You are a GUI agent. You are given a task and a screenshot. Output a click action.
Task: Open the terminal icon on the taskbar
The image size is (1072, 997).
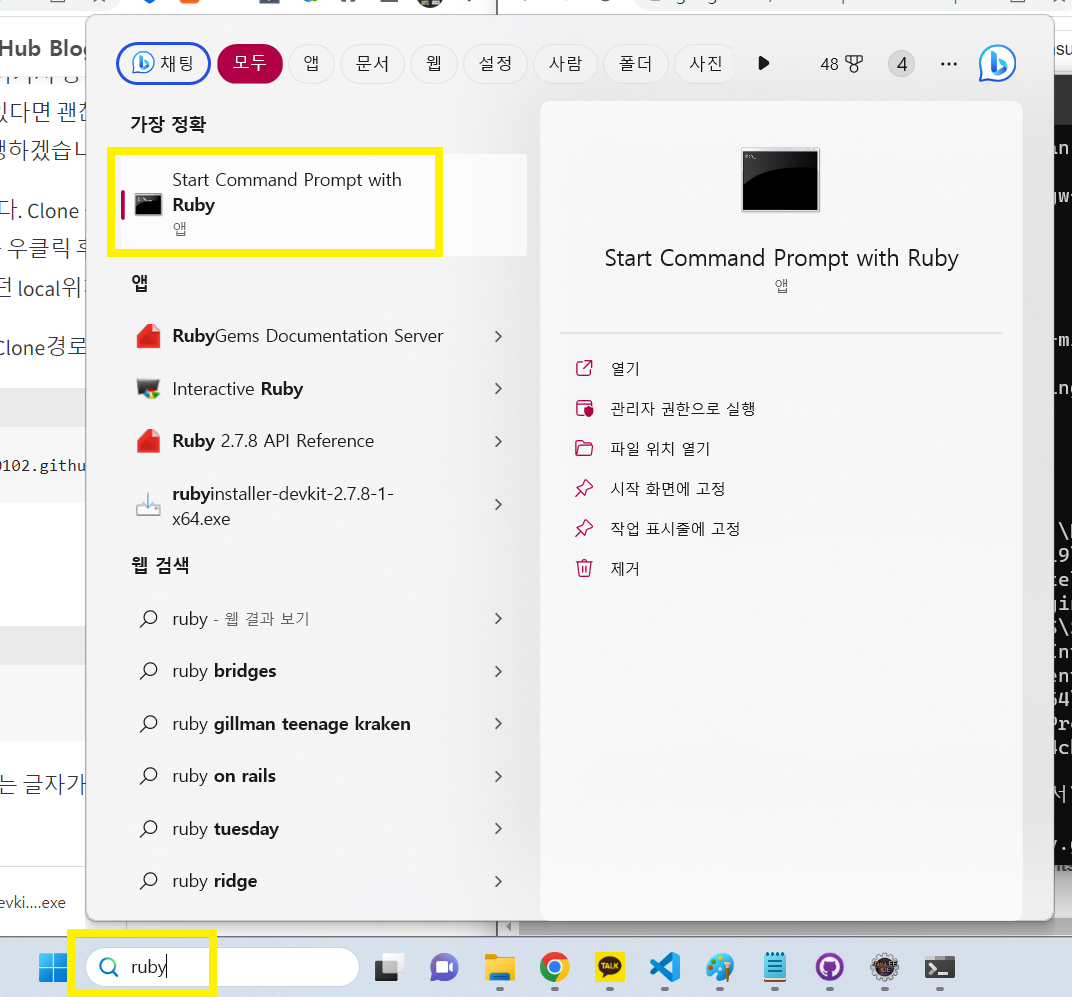pos(940,967)
